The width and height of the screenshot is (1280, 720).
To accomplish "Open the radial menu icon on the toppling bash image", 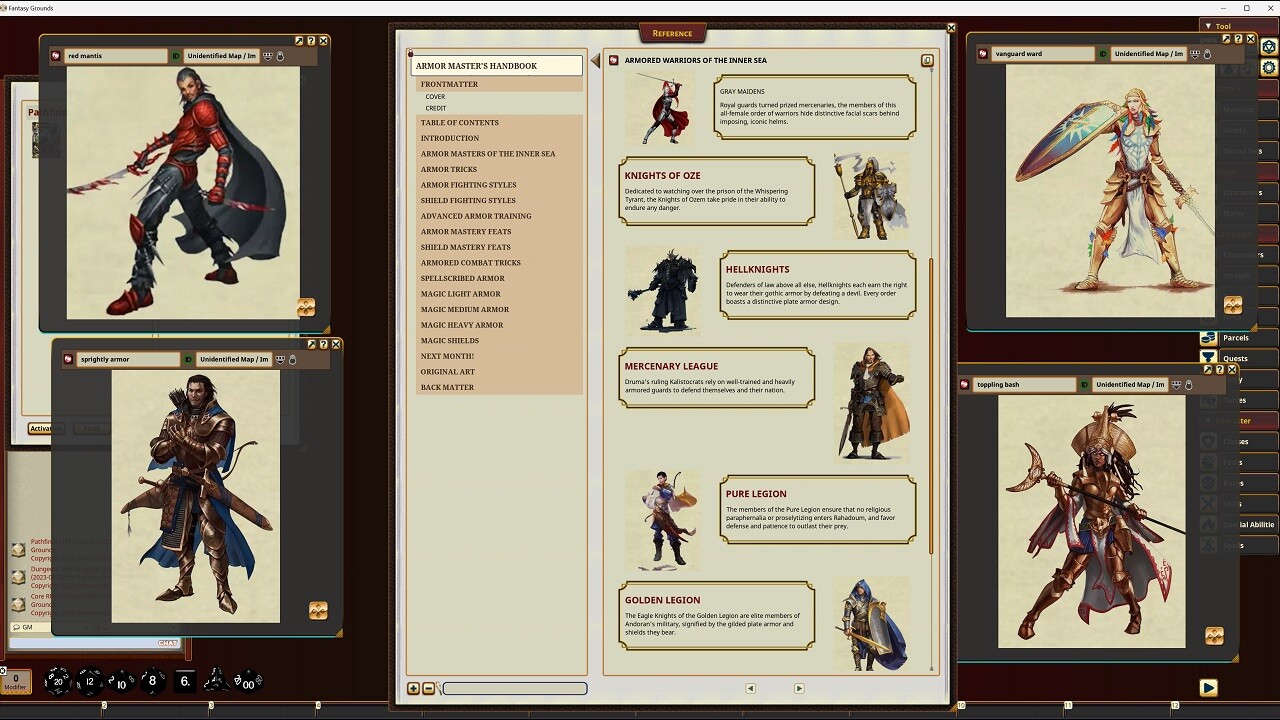I will [1216, 635].
